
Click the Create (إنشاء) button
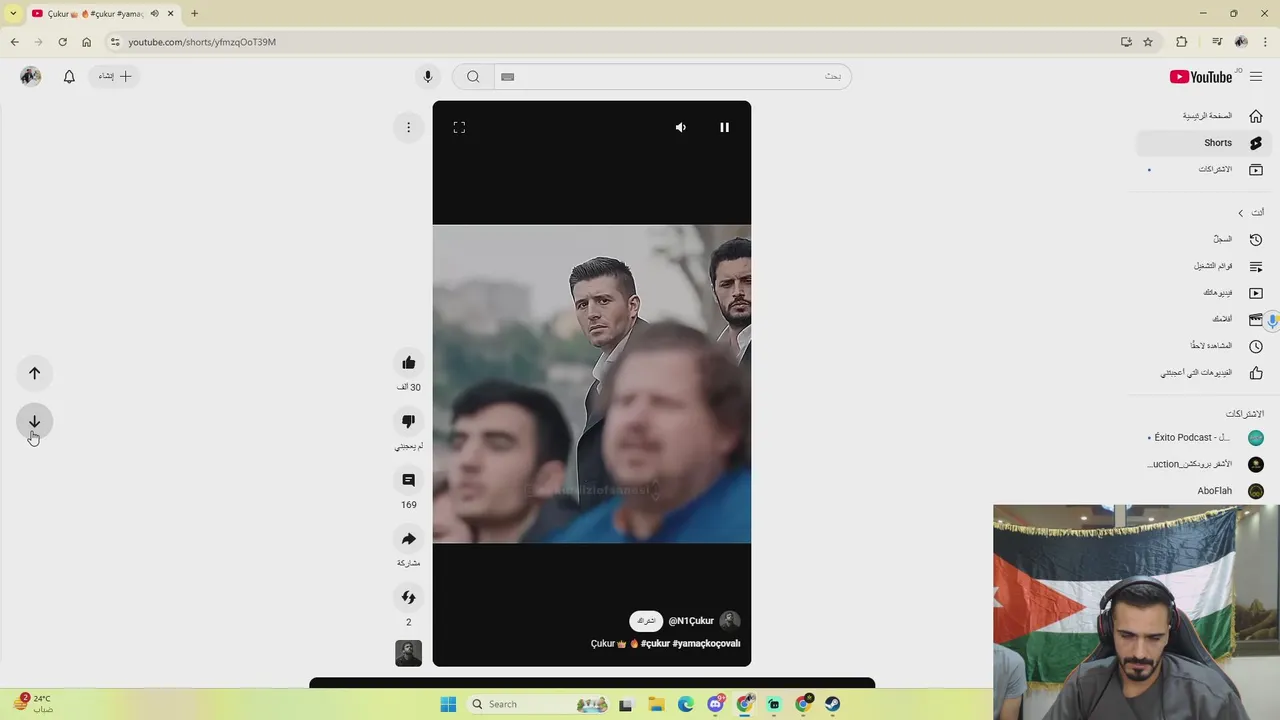114,76
